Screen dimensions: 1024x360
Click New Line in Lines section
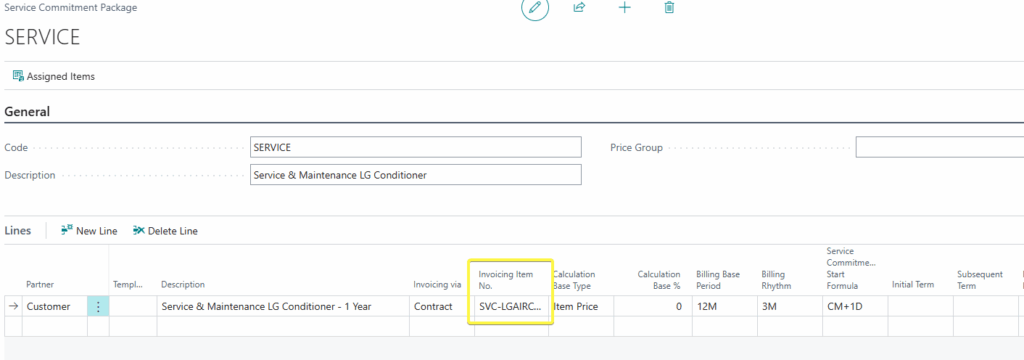pos(89,231)
